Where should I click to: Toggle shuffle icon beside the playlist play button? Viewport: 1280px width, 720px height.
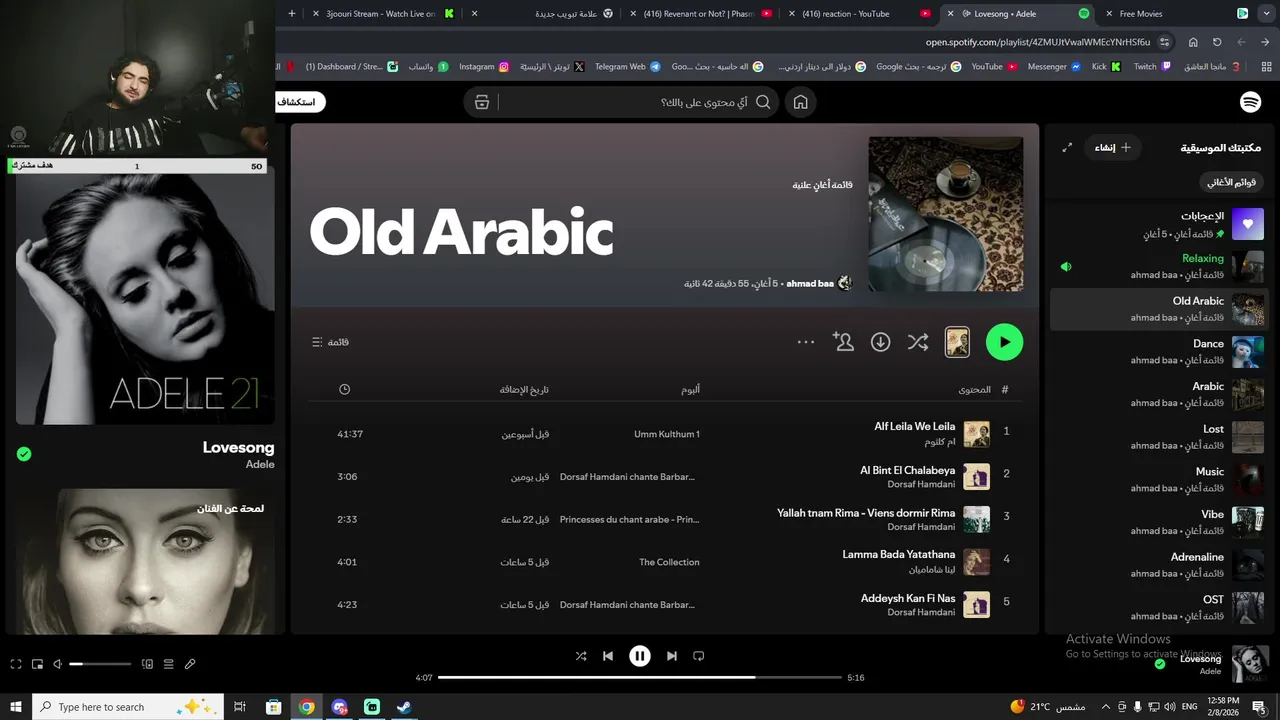917,342
